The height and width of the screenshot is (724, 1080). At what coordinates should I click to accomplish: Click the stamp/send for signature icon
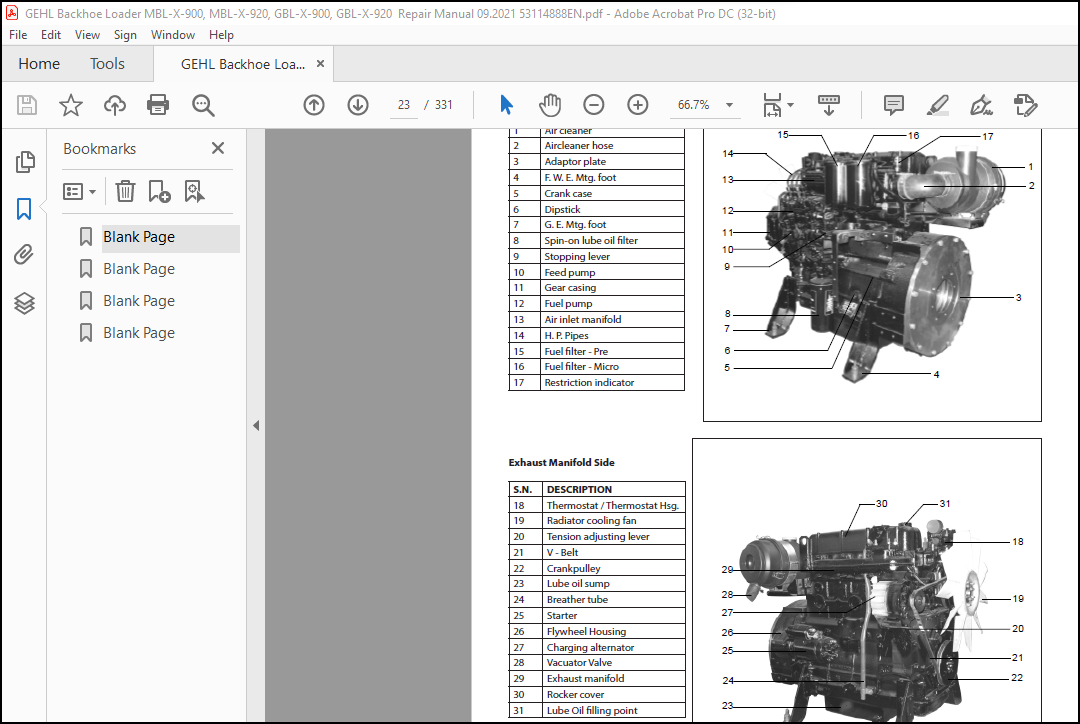[x=1026, y=105]
